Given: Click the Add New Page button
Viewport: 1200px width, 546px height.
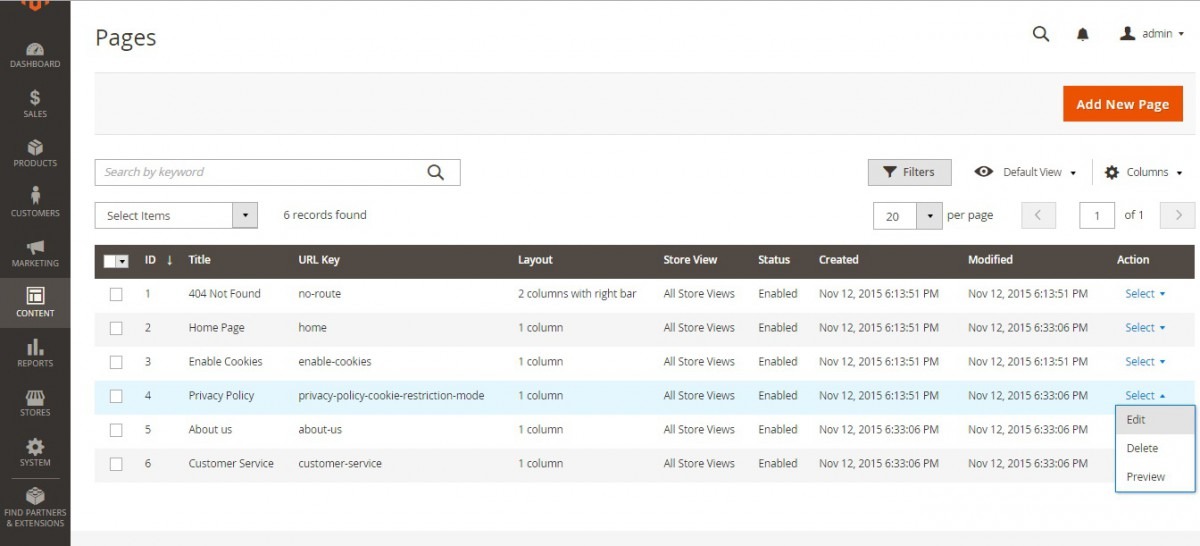Looking at the screenshot, I should tap(1122, 104).
